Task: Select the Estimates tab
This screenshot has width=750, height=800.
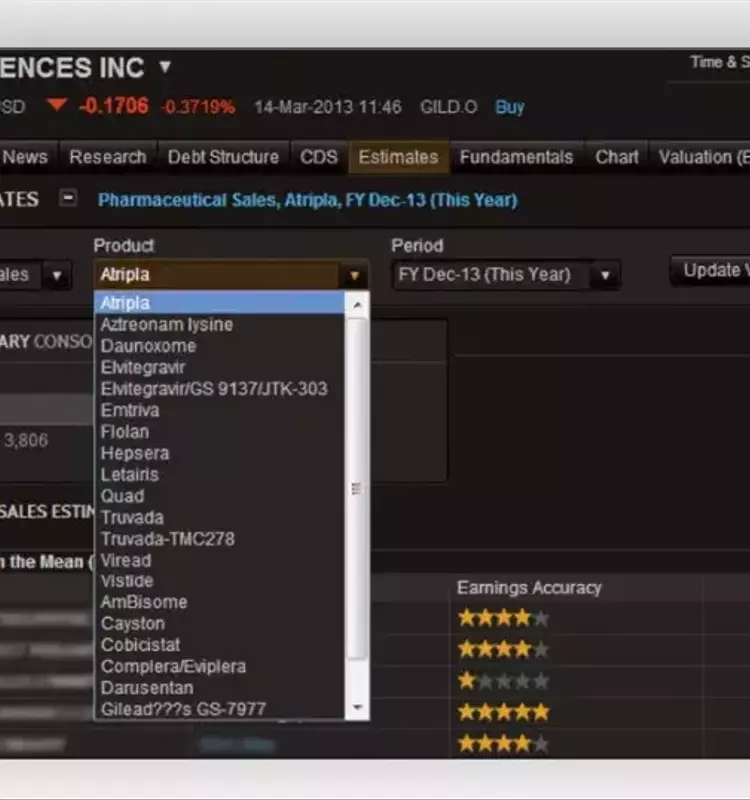Action: pos(398,157)
